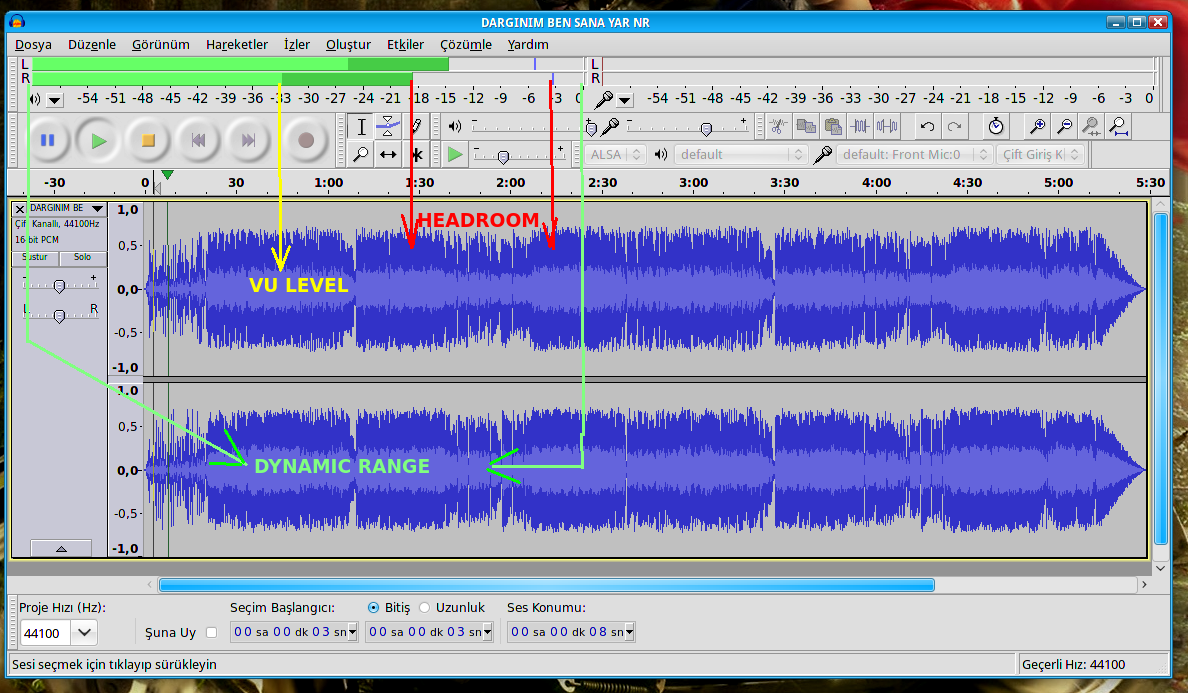Click the Silence audio icon
This screenshot has height=693, width=1188.
pos(887,126)
